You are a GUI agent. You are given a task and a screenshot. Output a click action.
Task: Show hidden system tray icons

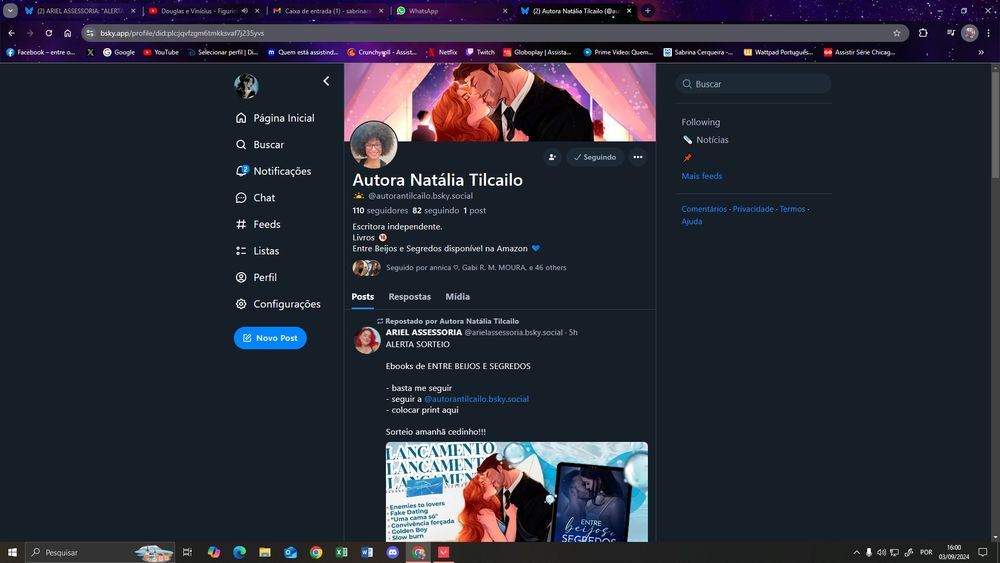[857, 552]
